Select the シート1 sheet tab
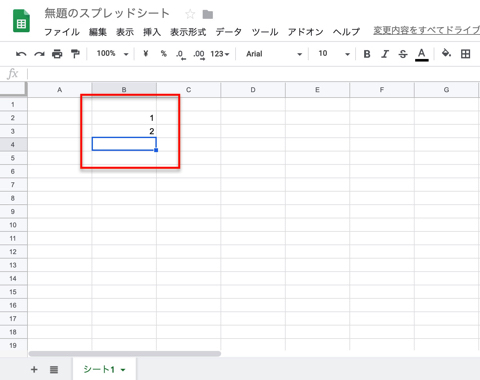This screenshot has width=480, height=380. [104, 369]
